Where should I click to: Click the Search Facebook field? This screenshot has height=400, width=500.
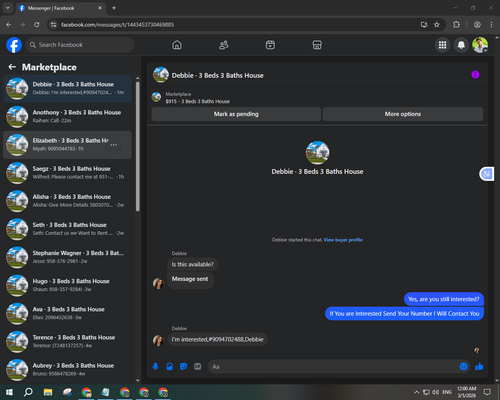[x=80, y=45]
